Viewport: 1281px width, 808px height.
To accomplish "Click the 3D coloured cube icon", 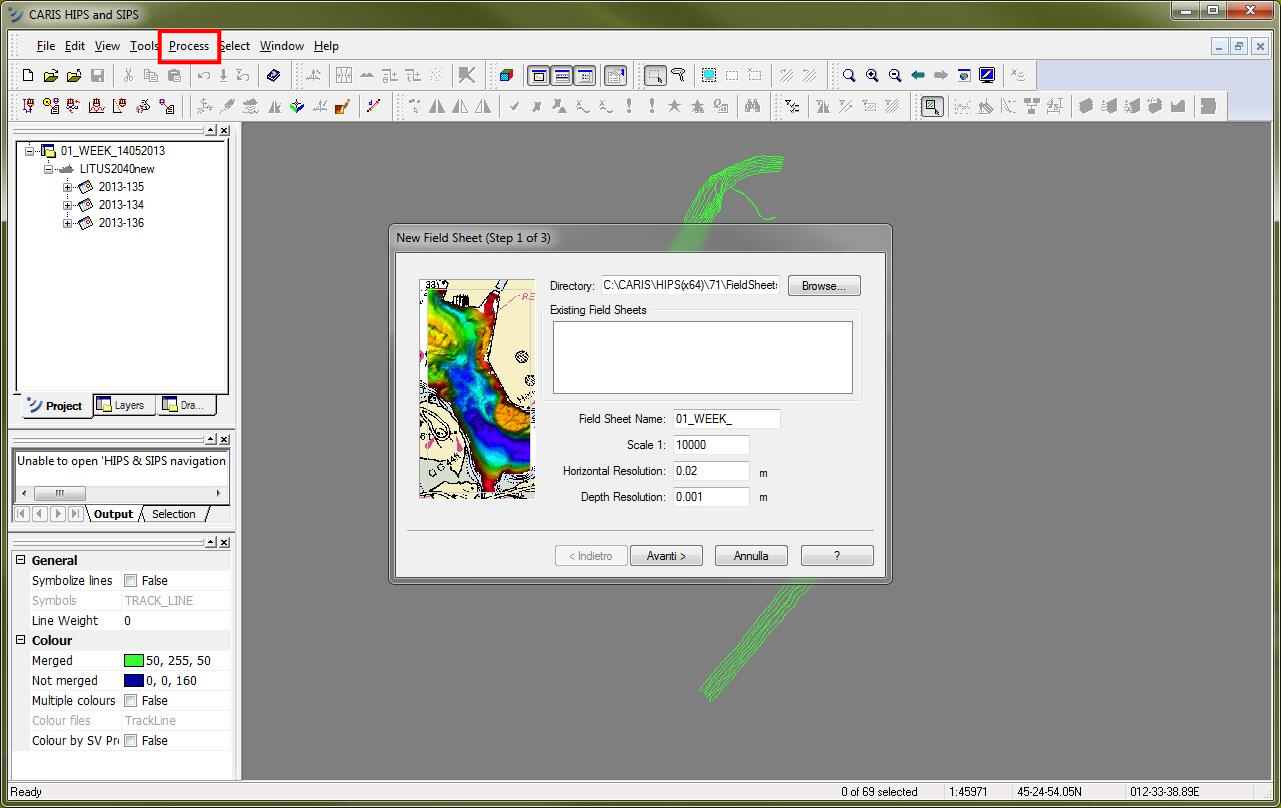I will click(x=506, y=75).
